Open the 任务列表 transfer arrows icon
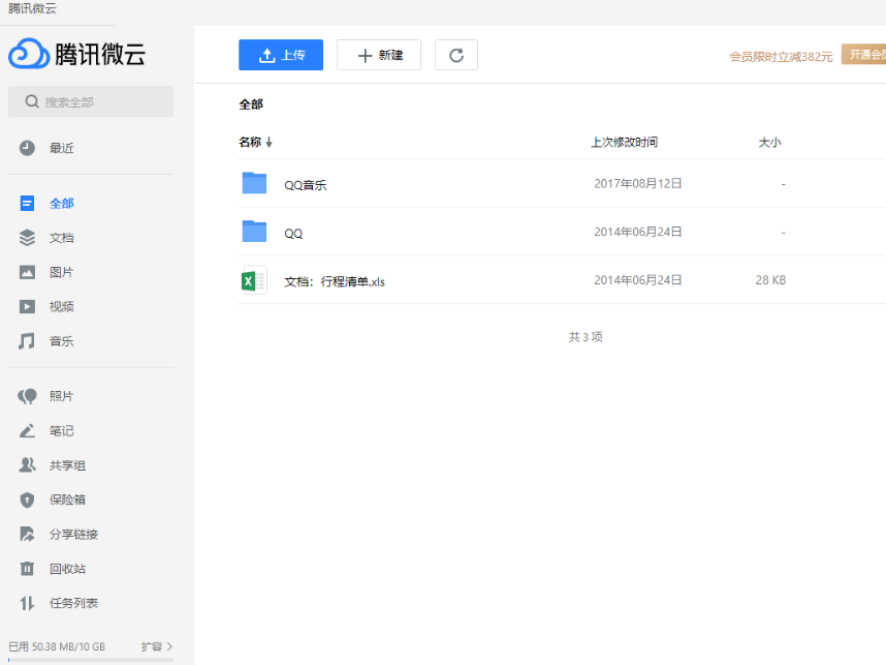The width and height of the screenshot is (886, 665). (27, 603)
